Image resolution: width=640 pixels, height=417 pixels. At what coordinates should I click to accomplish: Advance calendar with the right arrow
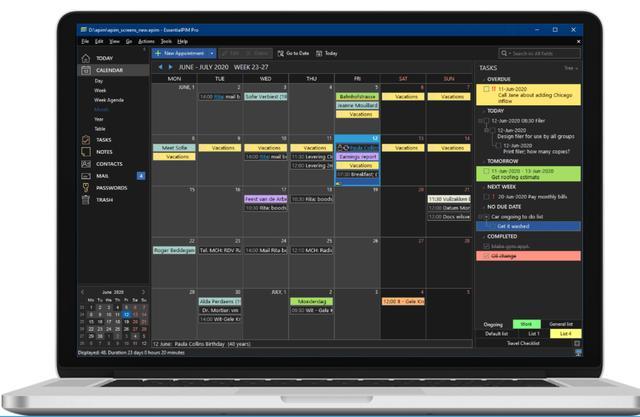point(169,67)
